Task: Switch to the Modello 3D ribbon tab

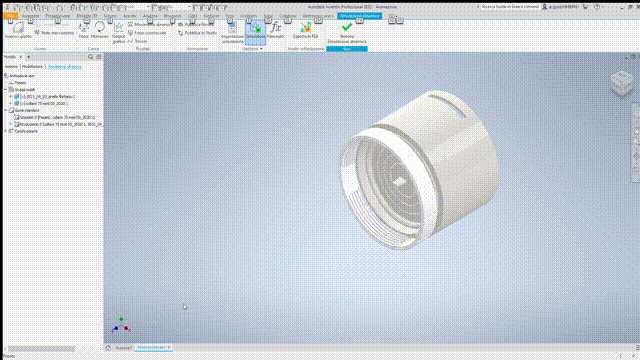Action: (87, 16)
